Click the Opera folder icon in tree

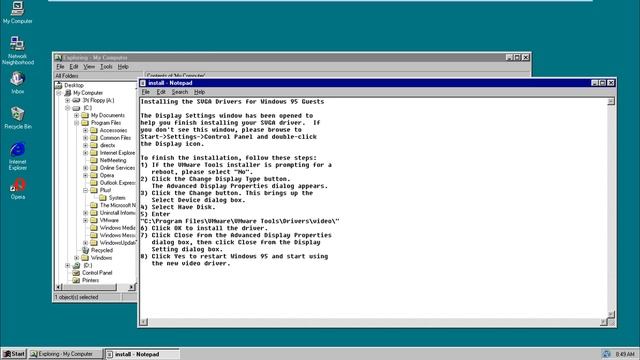coord(94,176)
